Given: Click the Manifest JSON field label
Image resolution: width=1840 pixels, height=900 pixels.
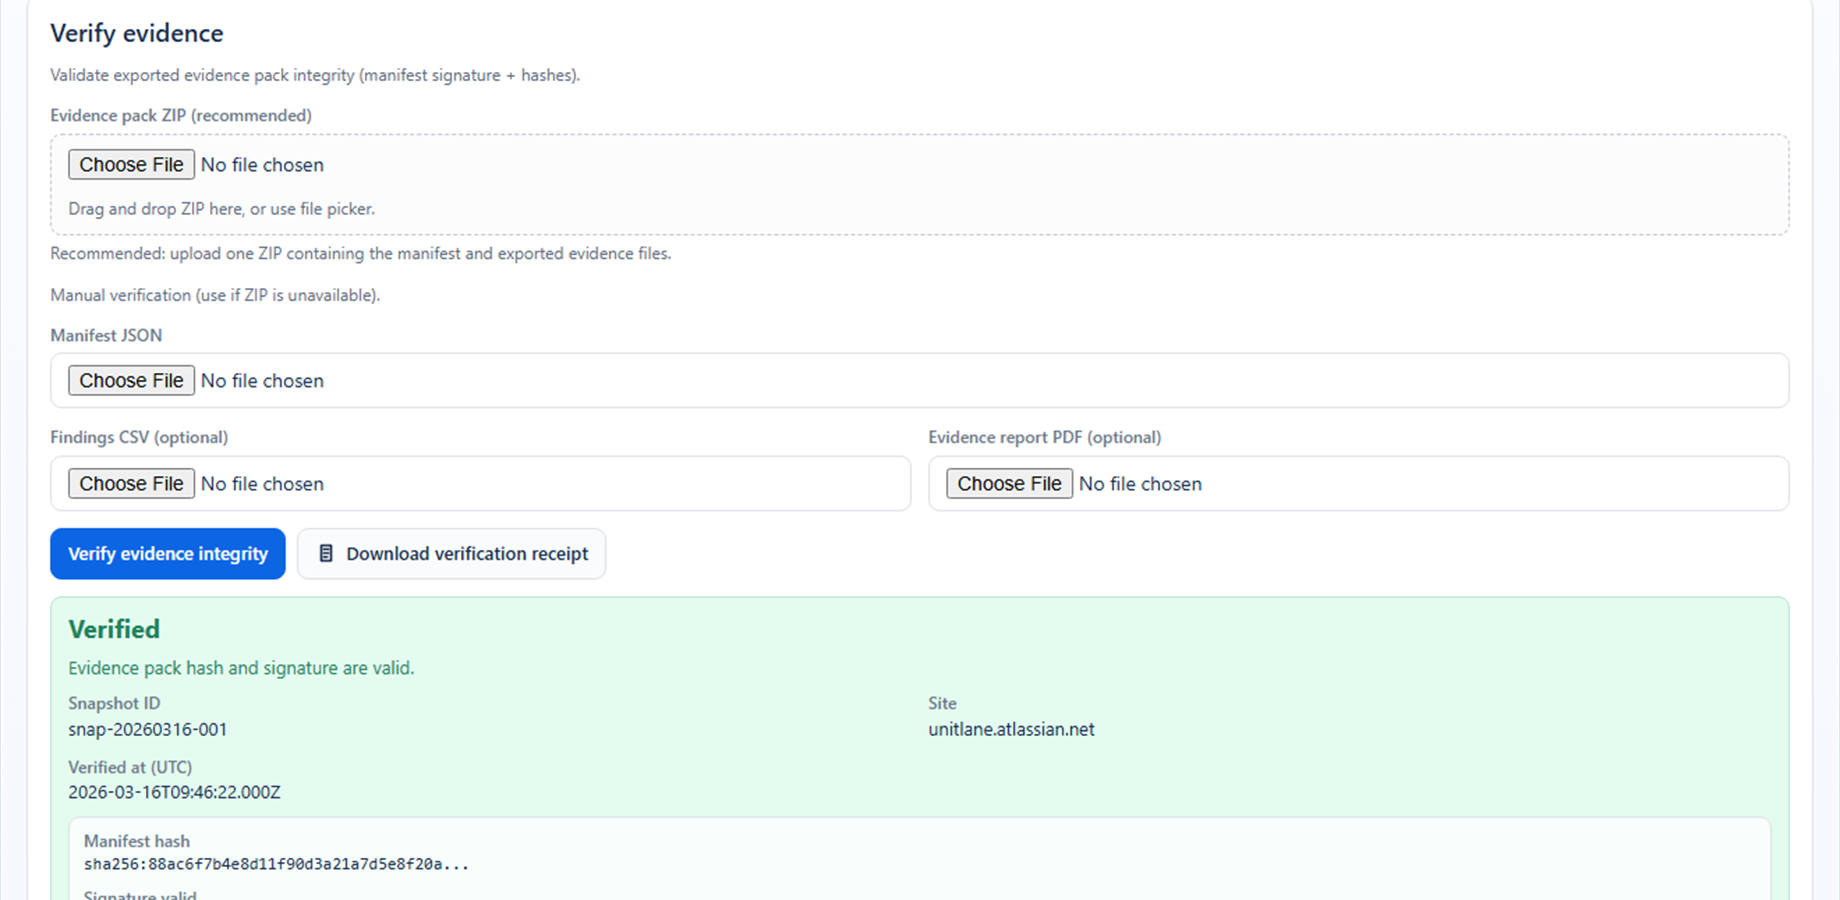Looking at the screenshot, I should [106, 335].
